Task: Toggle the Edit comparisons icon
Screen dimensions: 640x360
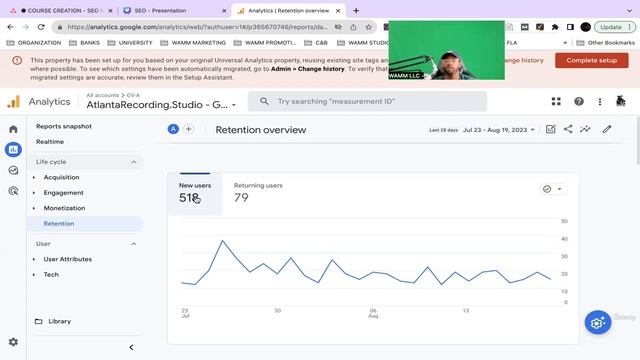Action: pos(550,129)
